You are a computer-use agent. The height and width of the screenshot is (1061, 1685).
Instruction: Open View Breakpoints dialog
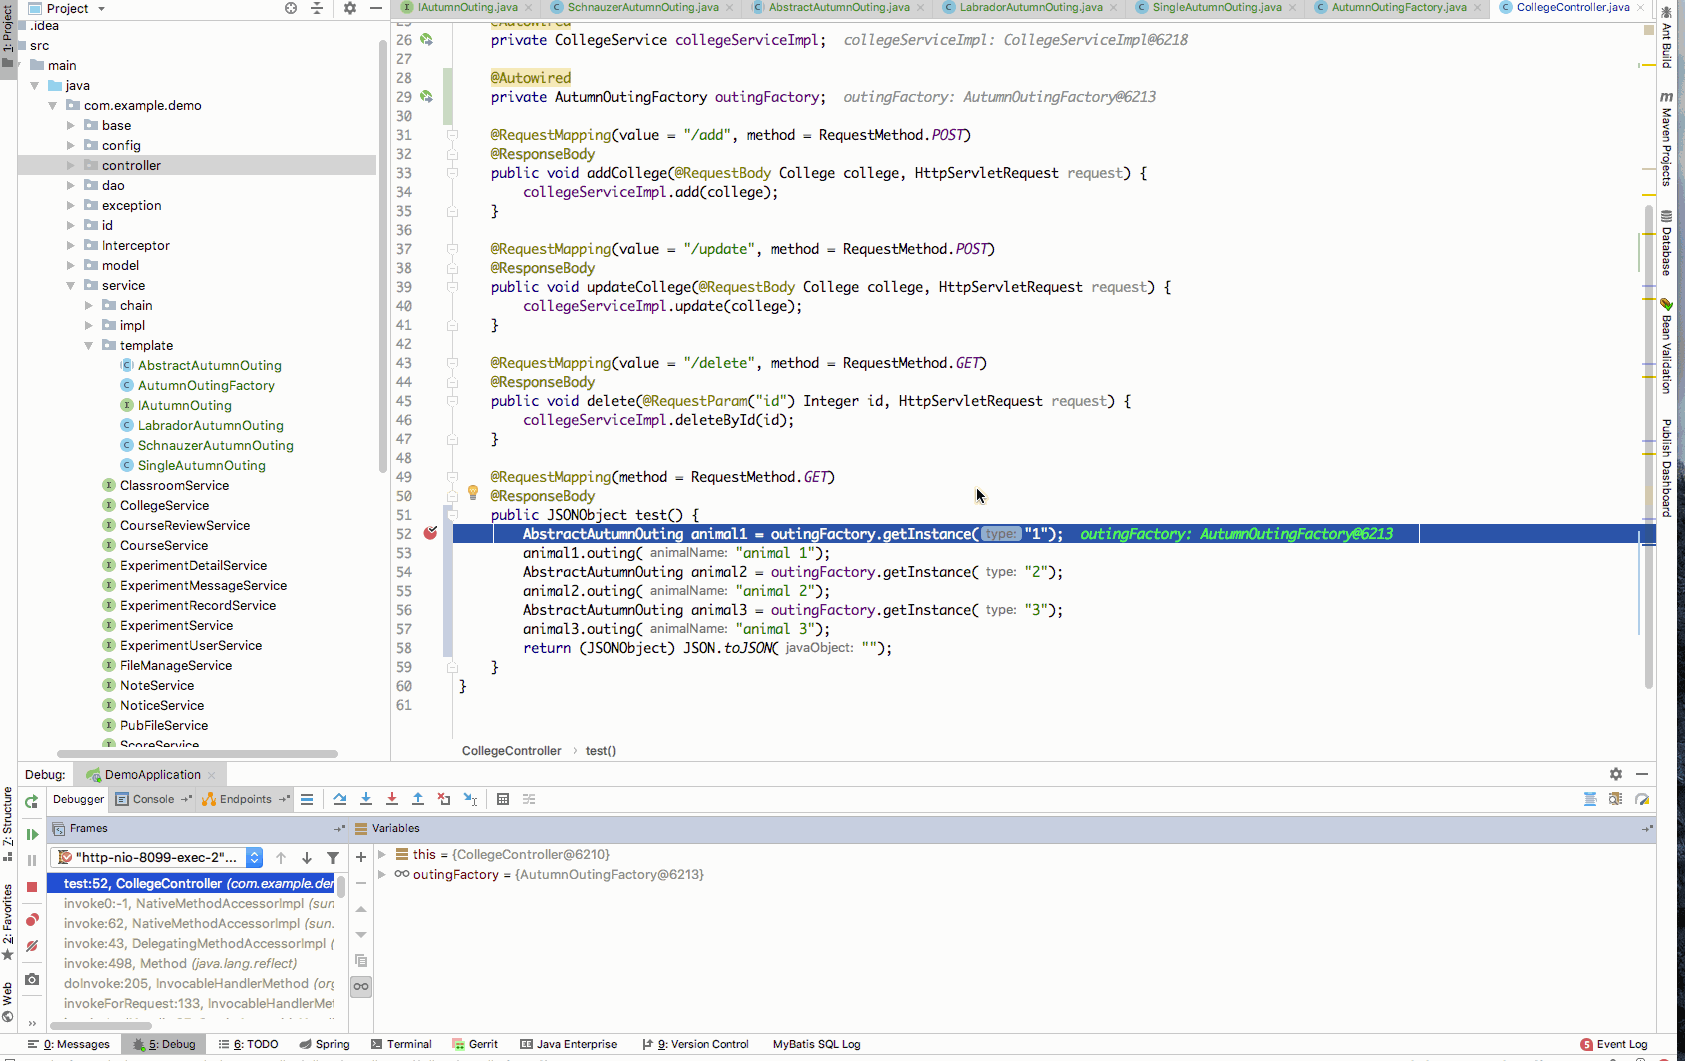(32, 920)
